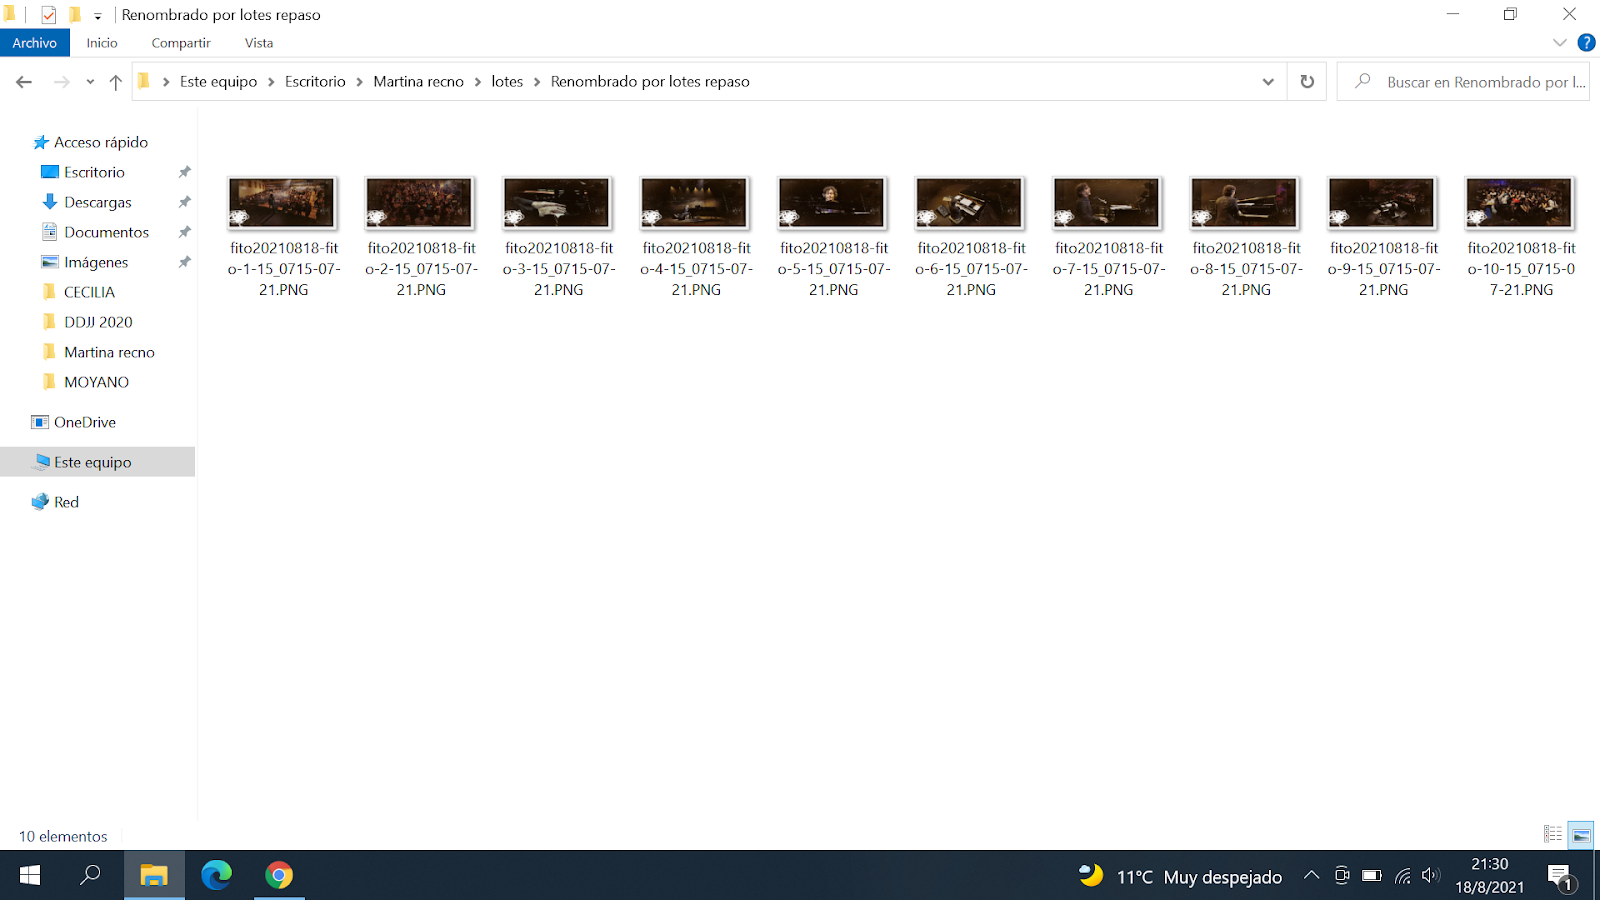Screen dimensions: 1600x900
Task: Click File Explorer taskbar icon
Action: 154,876
